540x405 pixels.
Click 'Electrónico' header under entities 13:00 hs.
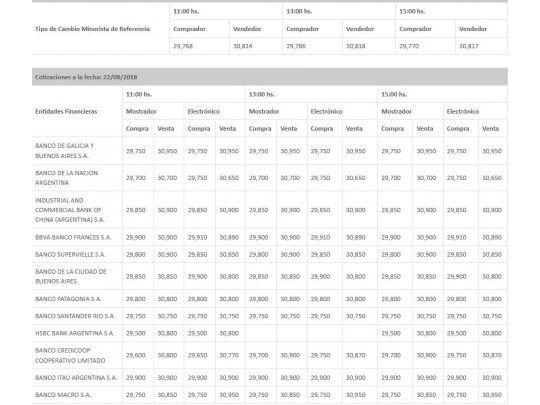click(326, 111)
